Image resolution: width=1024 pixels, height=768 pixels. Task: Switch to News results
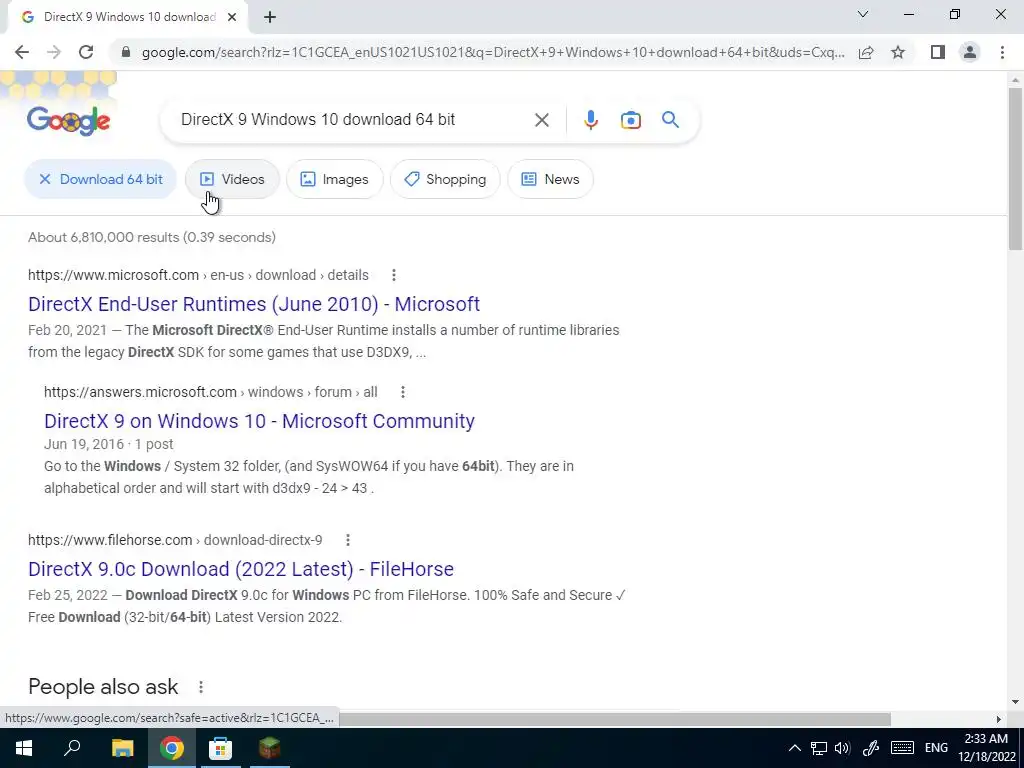(551, 179)
